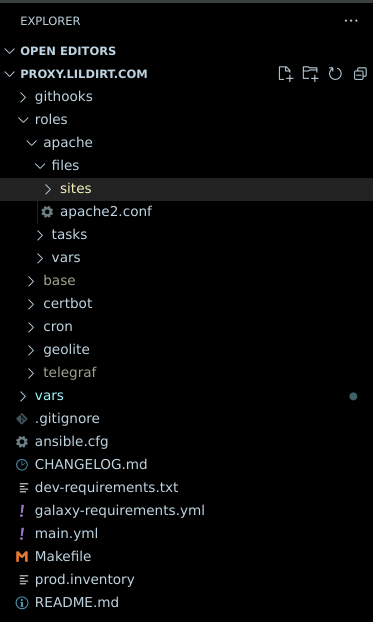Select the cron folder label
This screenshot has height=622, width=373.
[58, 326]
